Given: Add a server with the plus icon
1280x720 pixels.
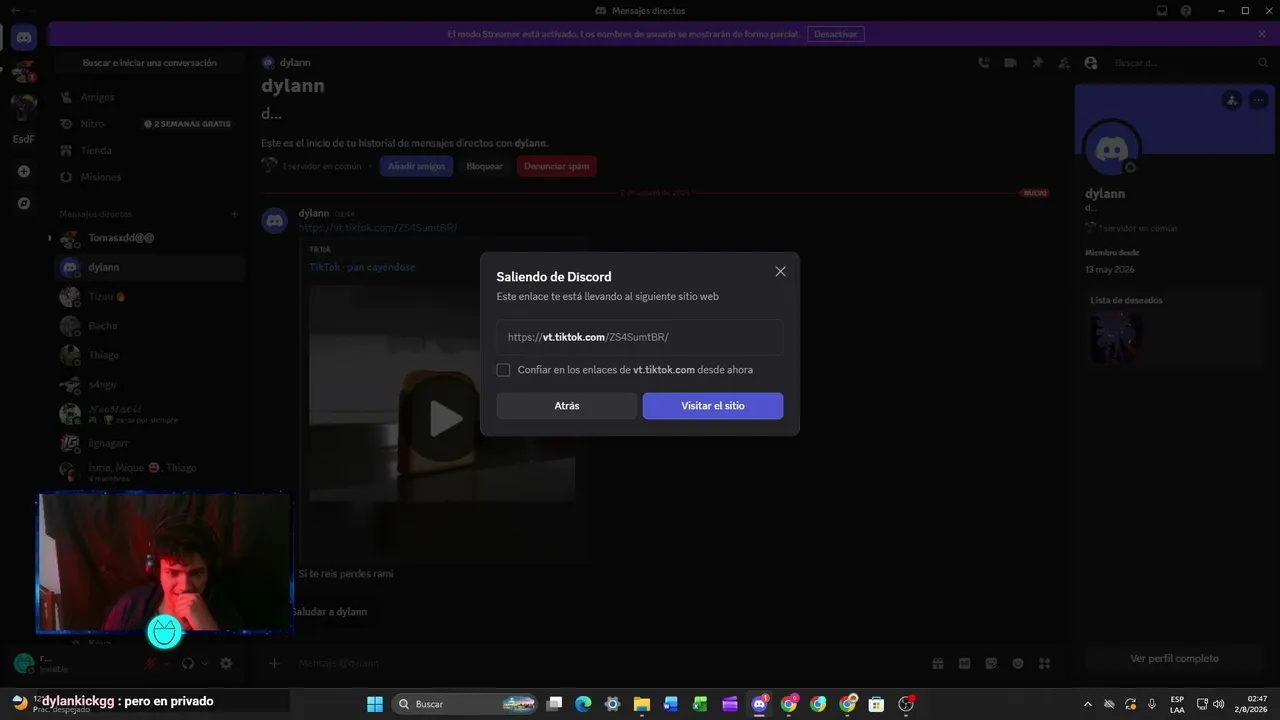Looking at the screenshot, I should (x=24, y=171).
